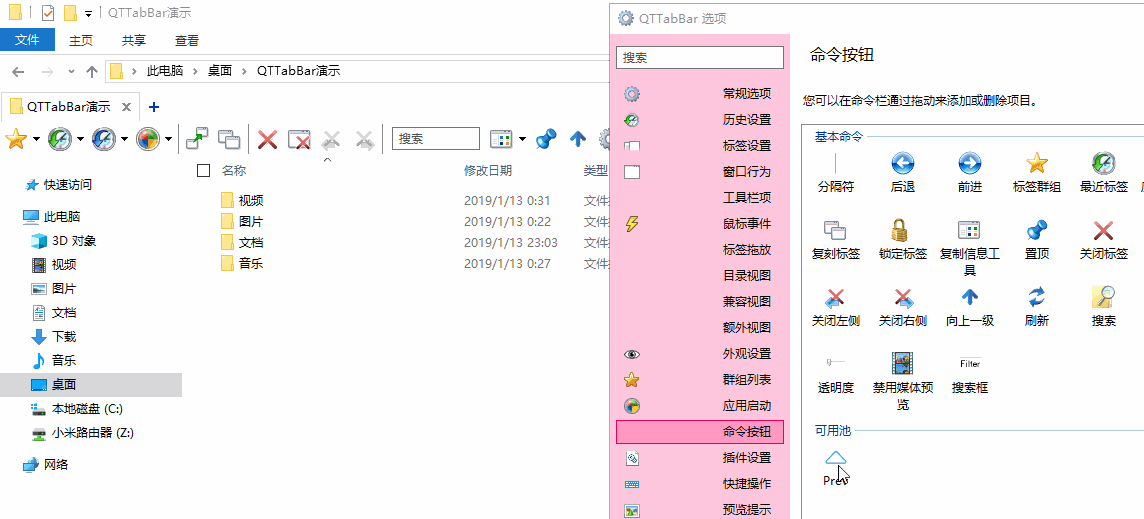Image resolution: width=1144 pixels, height=519 pixels.
Task: Close current tab with the red X toolbar icon
Action: [x=268, y=138]
